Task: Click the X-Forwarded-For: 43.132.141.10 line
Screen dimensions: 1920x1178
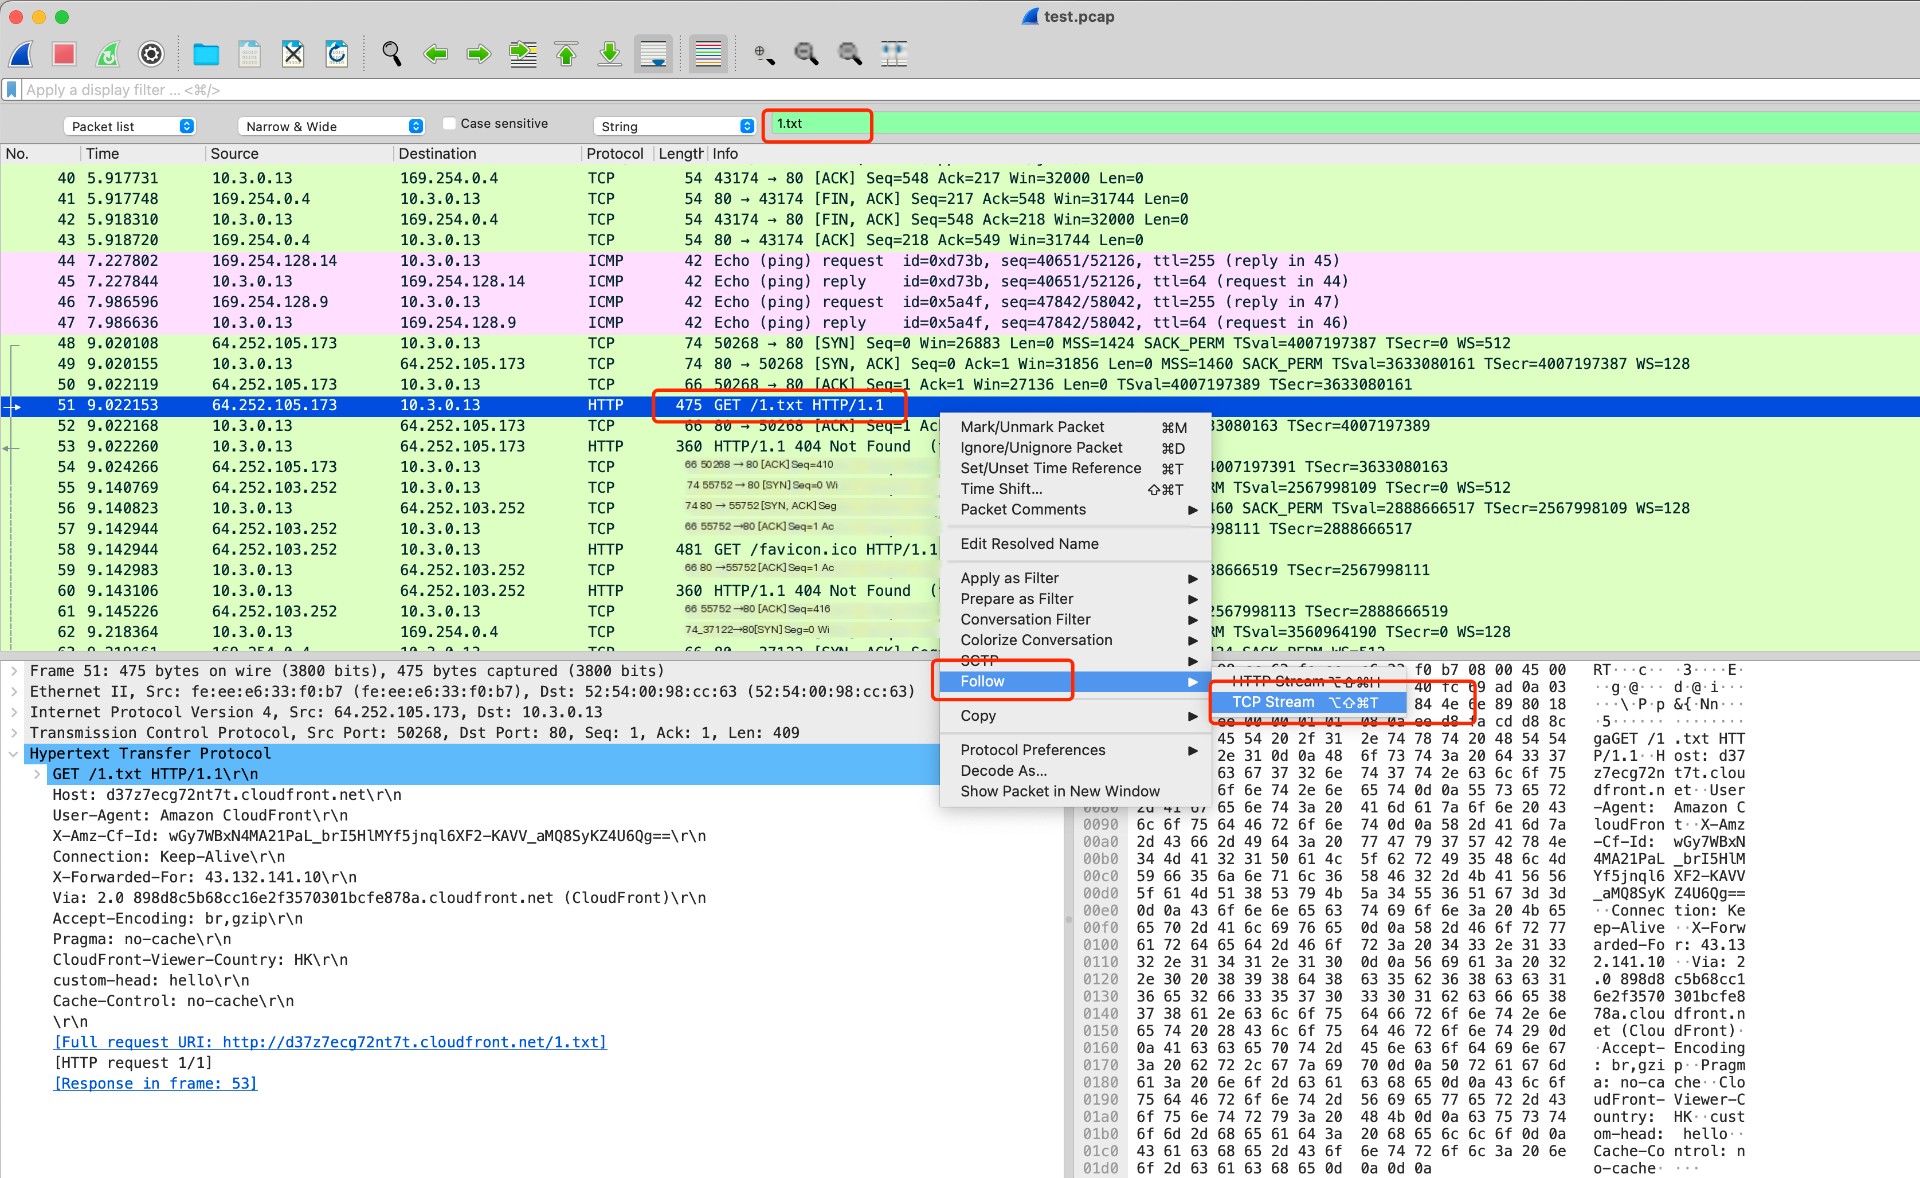Action: [205, 877]
